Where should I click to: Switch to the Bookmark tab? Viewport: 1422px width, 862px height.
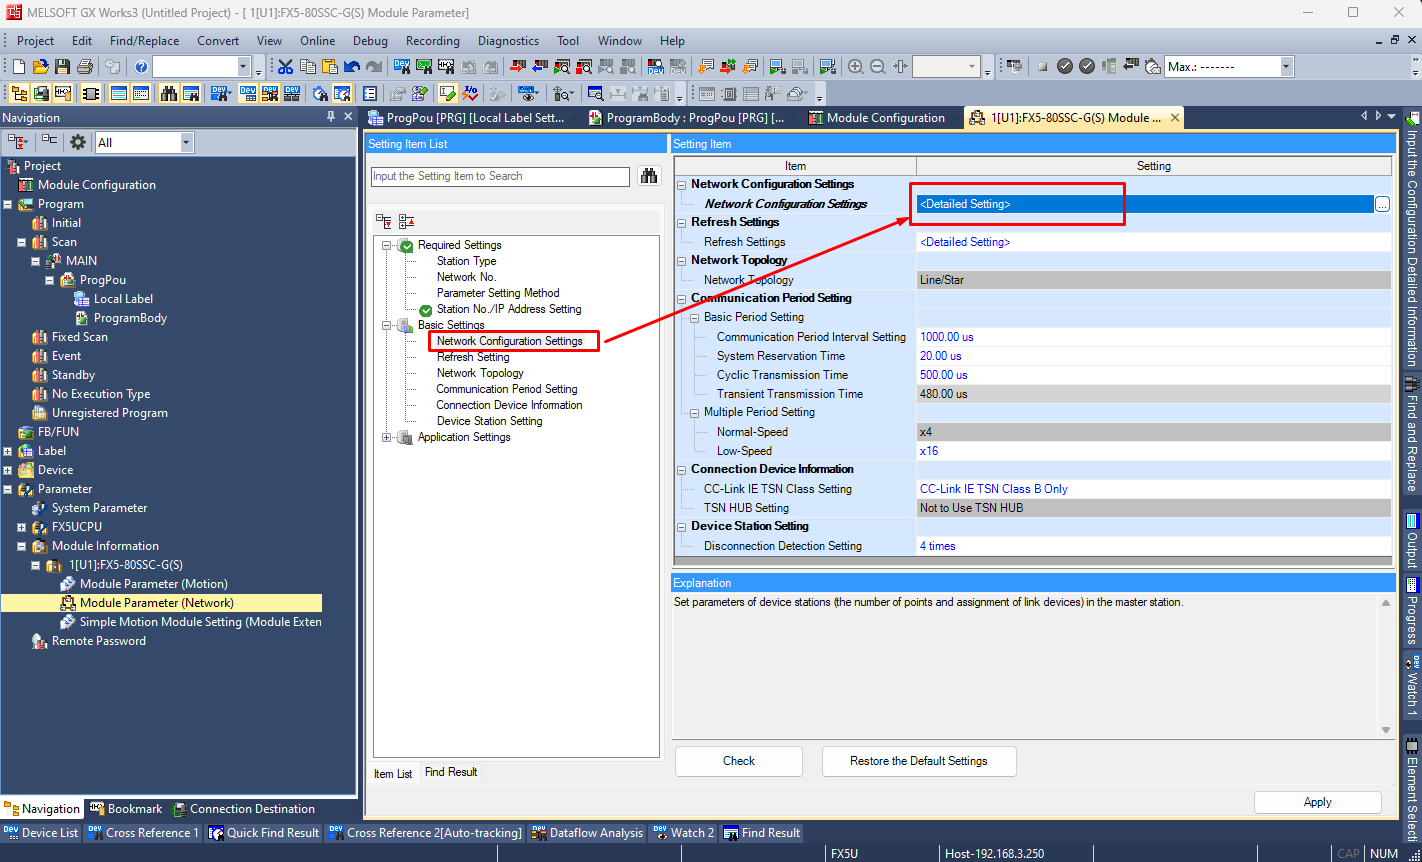click(125, 809)
